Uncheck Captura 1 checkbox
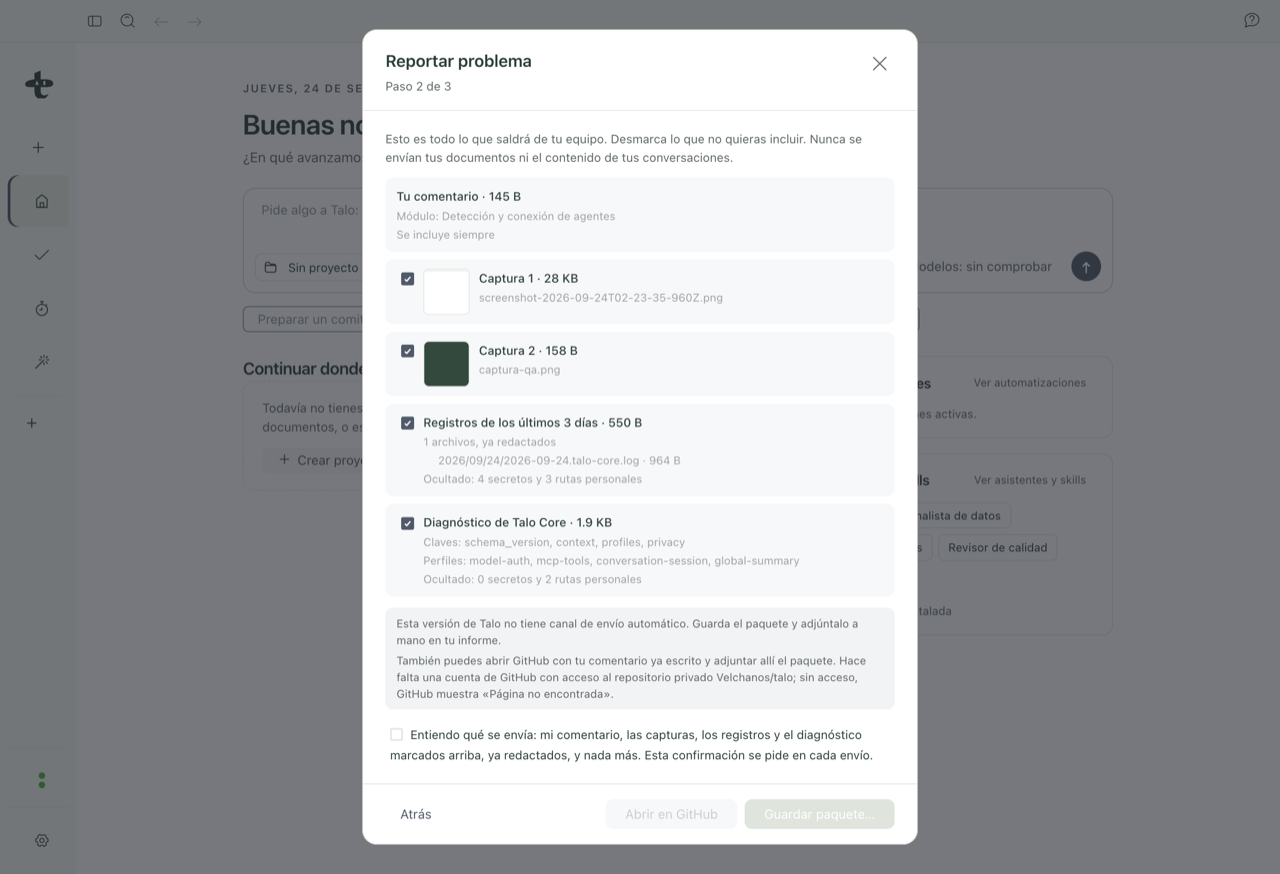Screen dimensions: 1280x874 407,279
